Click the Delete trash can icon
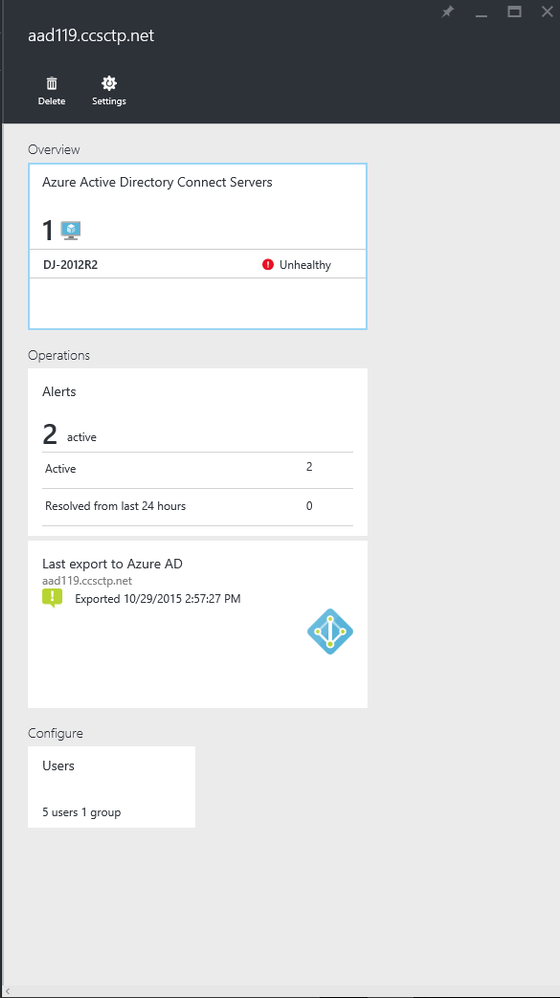Viewport: 560px width, 998px height. click(x=52, y=83)
